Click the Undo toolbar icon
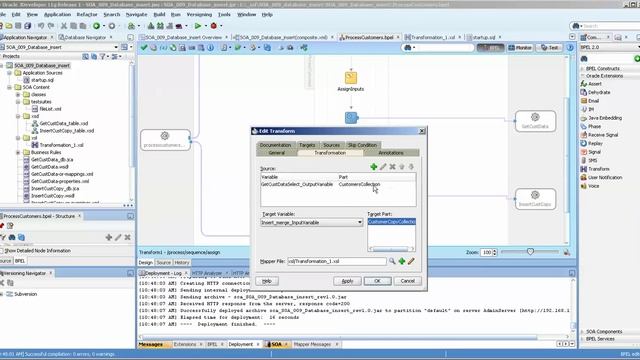Image resolution: width=640 pixels, height=360 pixels. click(41, 26)
